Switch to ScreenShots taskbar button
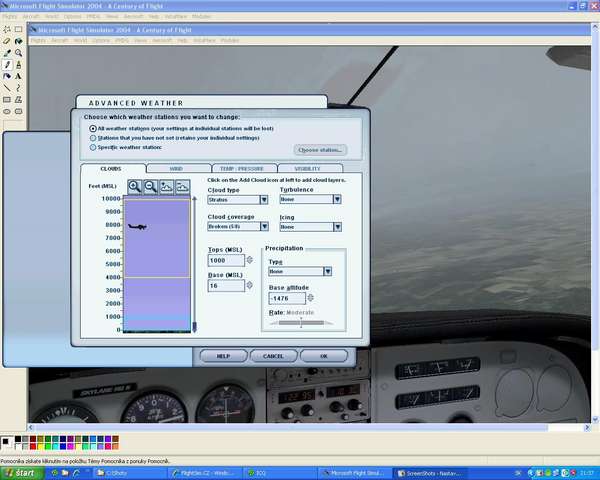 pos(431,473)
